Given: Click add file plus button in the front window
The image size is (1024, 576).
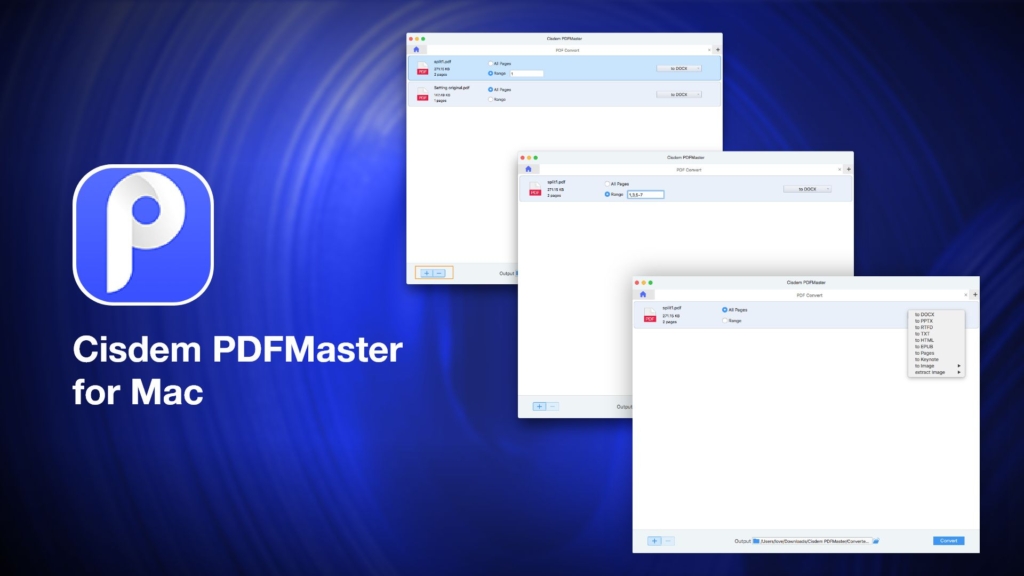Looking at the screenshot, I should pyautogui.click(x=654, y=541).
